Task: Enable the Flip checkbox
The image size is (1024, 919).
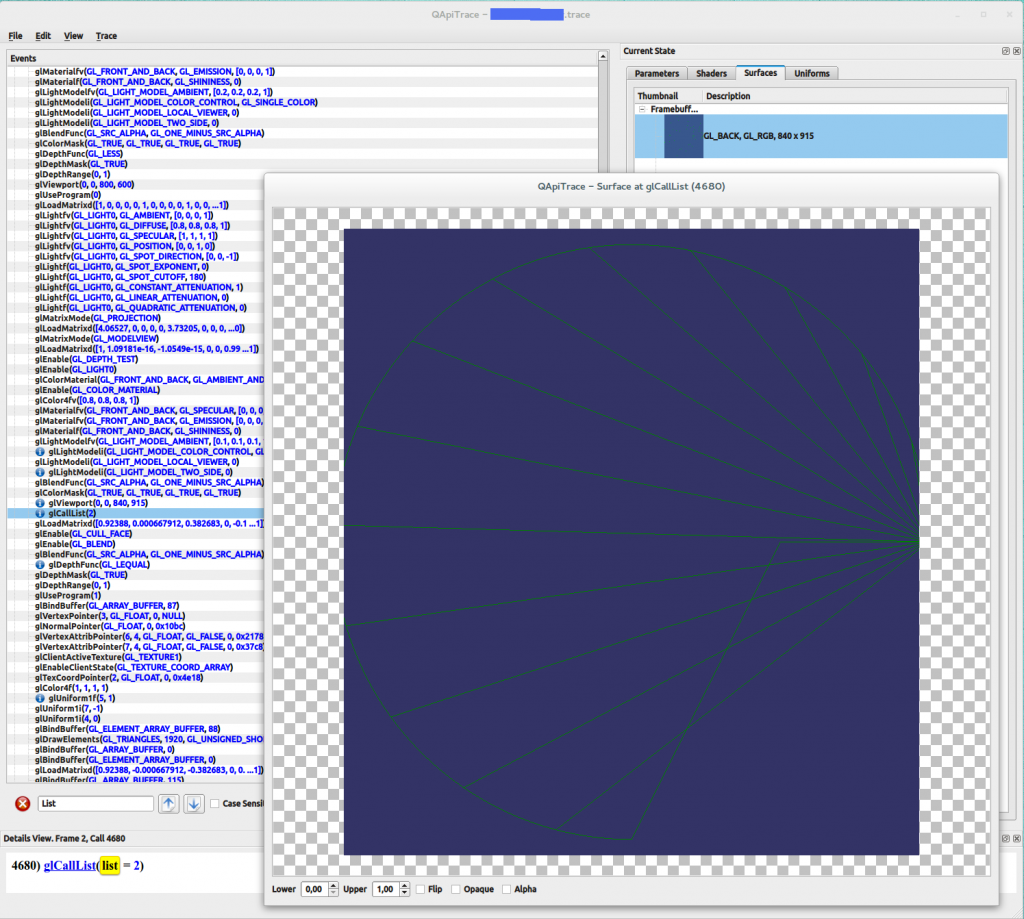Action: [420, 888]
